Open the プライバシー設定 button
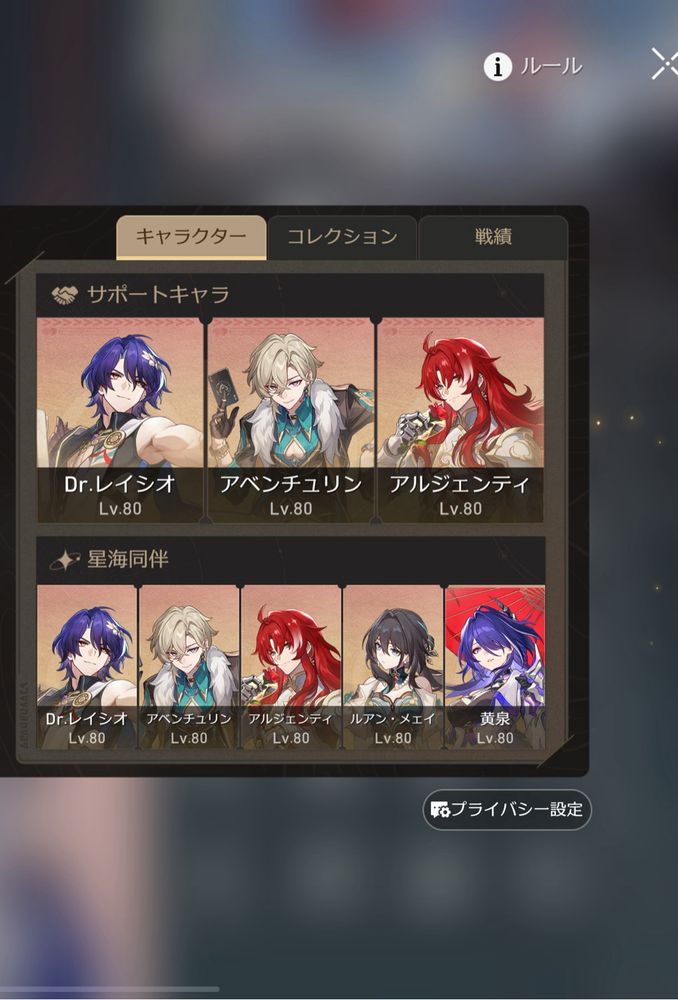The height and width of the screenshot is (1000, 678). click(x=507, y=810)
